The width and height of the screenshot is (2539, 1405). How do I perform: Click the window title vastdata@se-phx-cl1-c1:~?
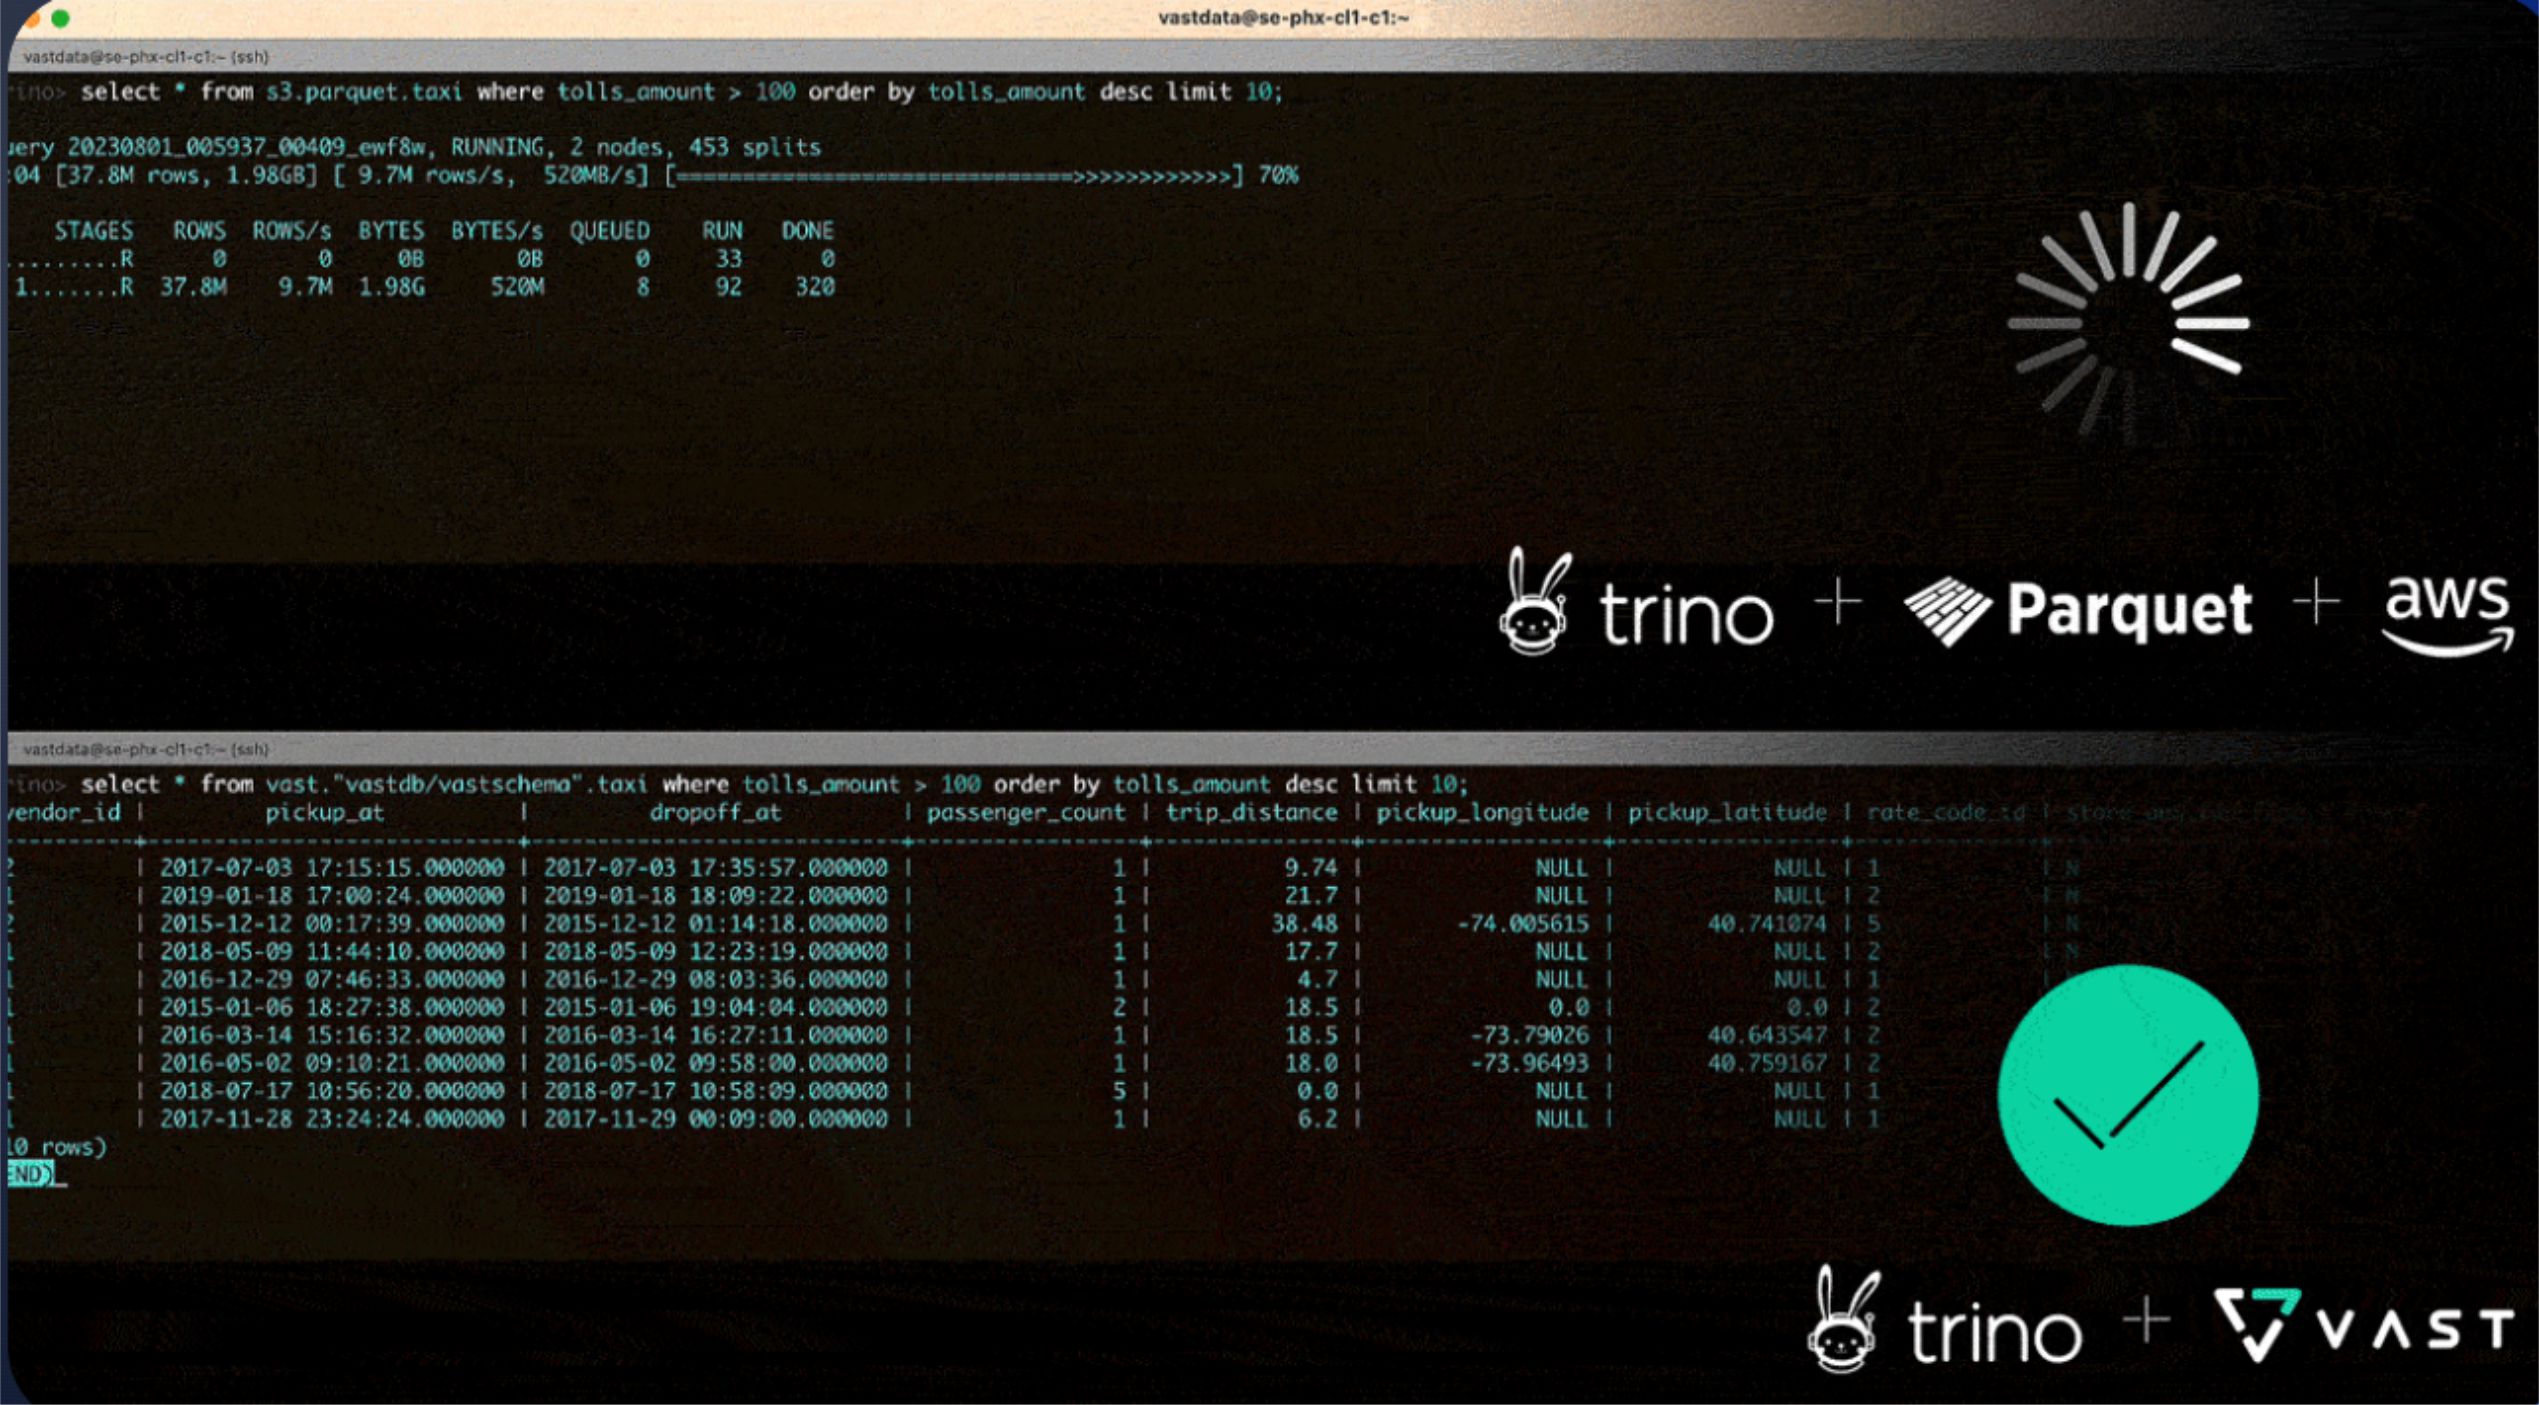(1283, 17)
